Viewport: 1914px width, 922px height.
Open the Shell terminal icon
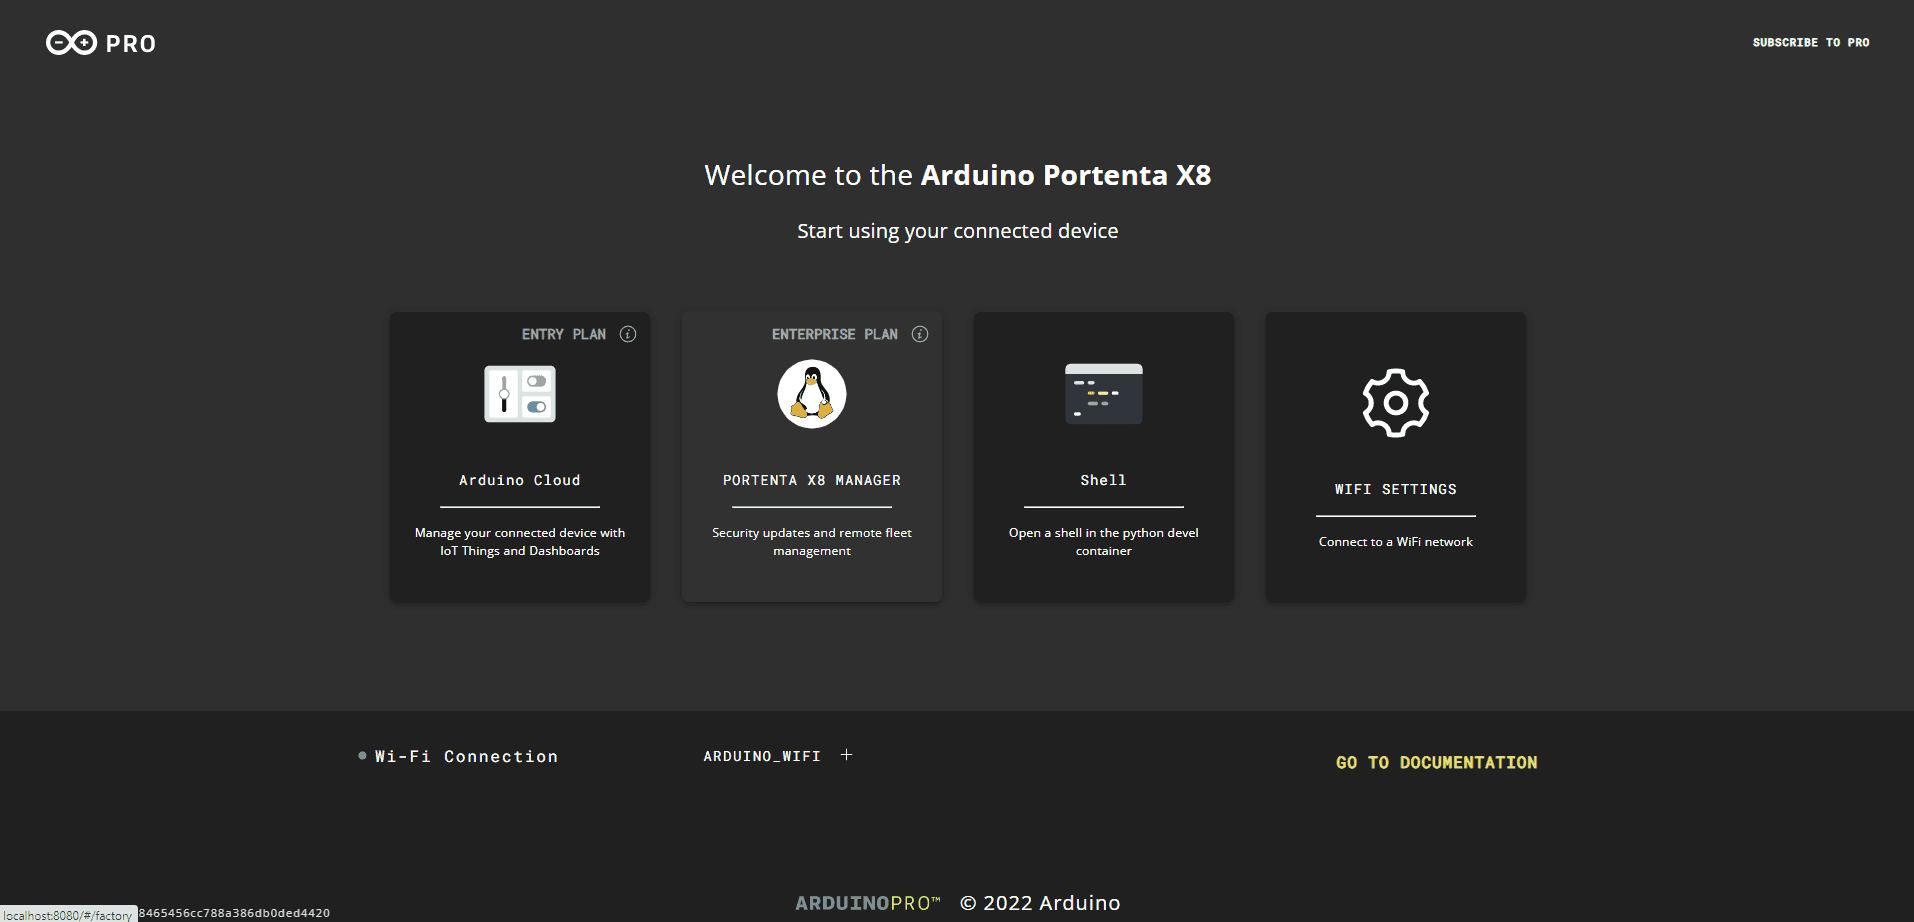tap(1103, 394)
